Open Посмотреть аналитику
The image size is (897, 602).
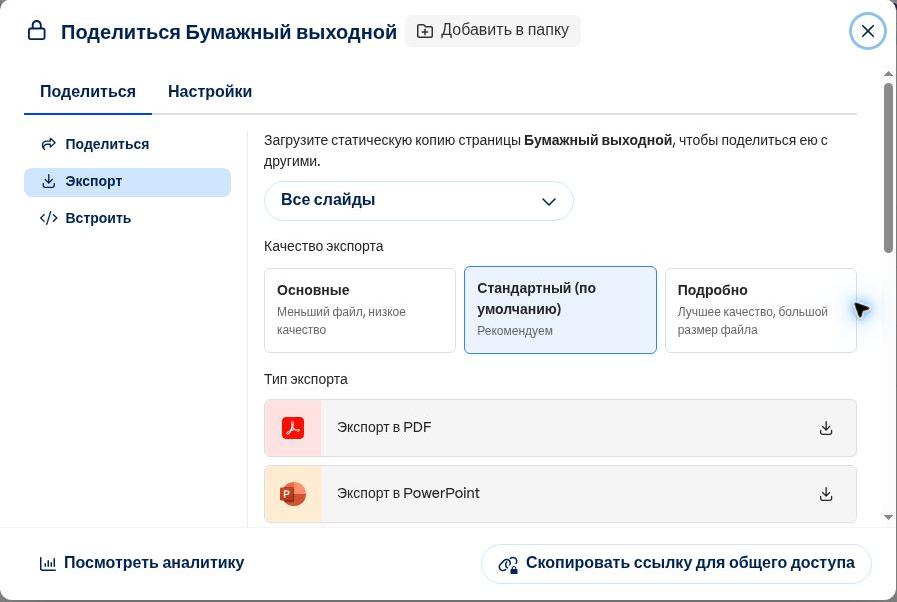[x=142, y=563]
